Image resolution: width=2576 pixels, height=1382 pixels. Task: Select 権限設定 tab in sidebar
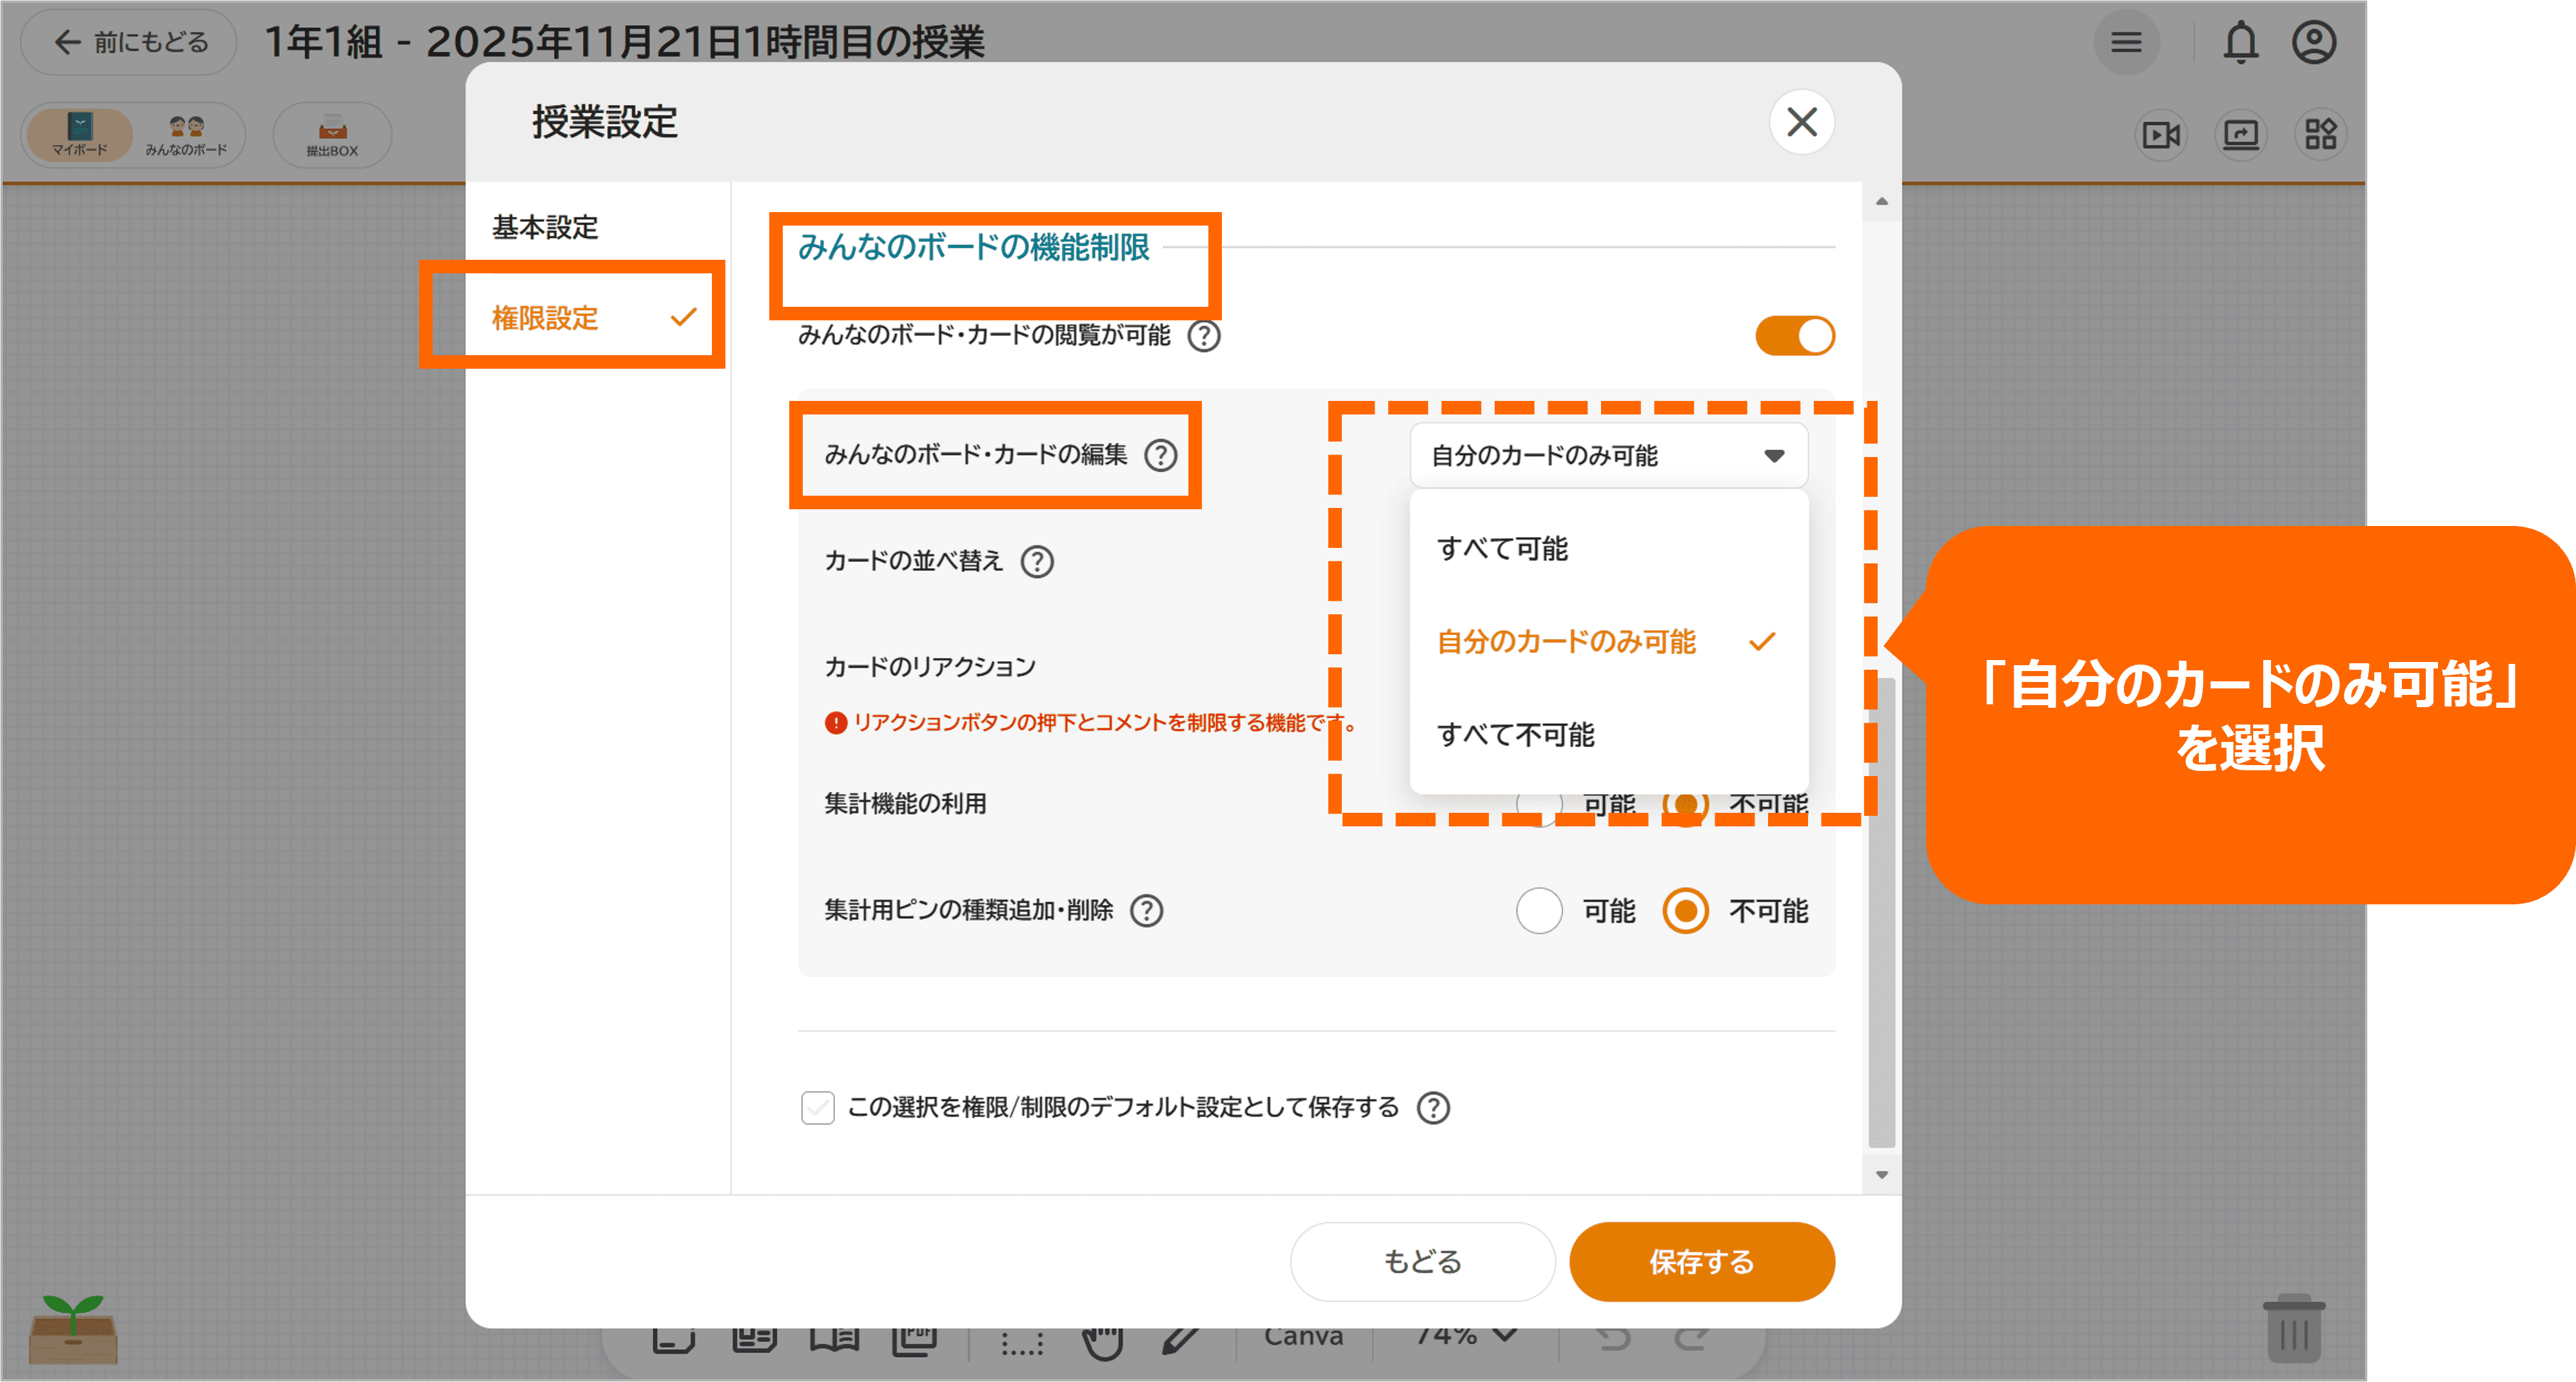tap(545, 318)
